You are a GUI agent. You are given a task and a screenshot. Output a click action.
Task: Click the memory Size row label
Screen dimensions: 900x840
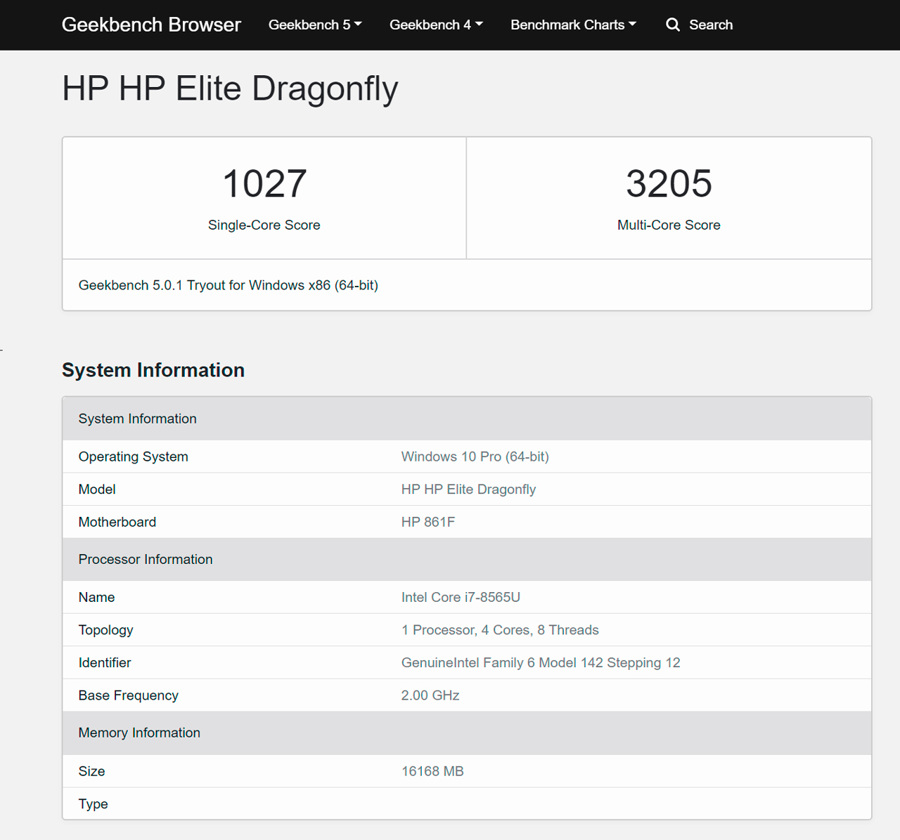tap(92, 771)
